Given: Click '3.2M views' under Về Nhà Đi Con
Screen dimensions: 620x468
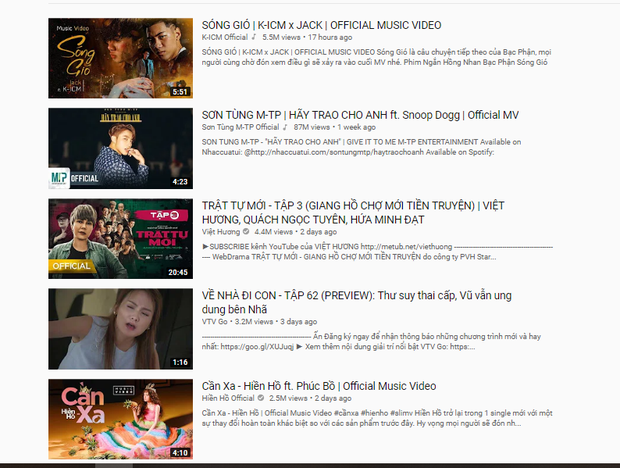Looking at the screenshot, I should tap(254, 321).
